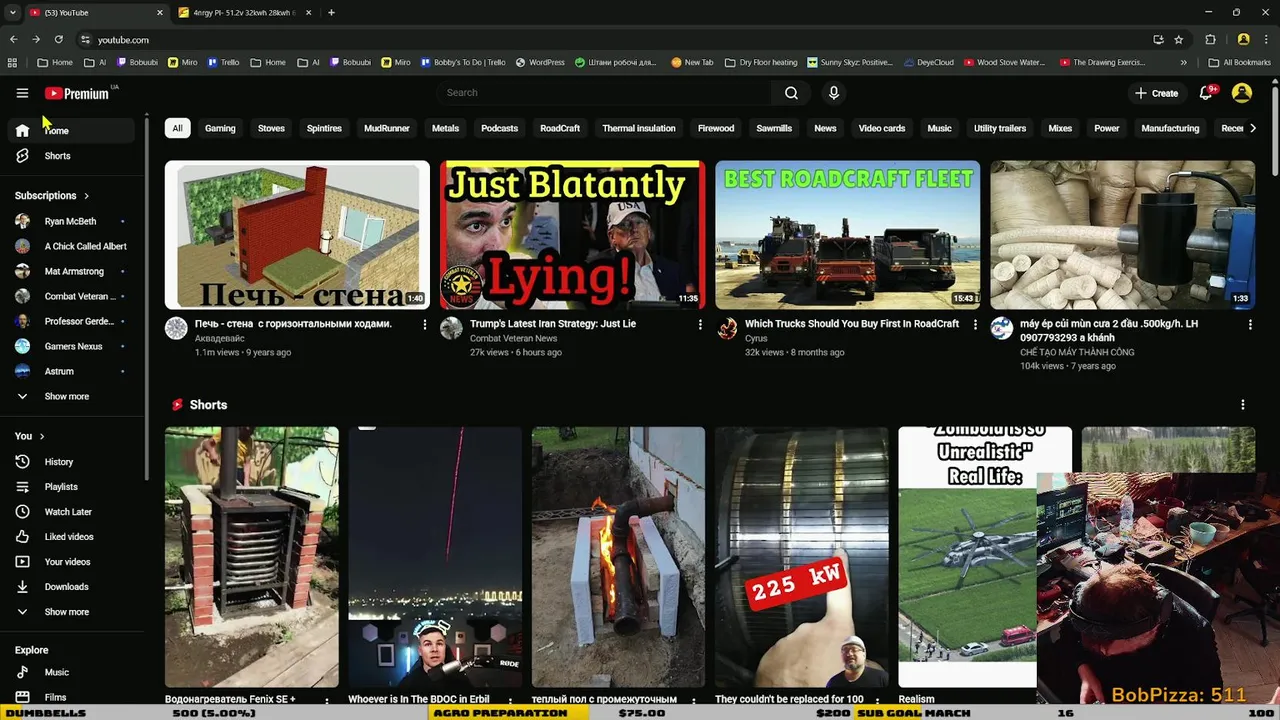Open Downloads in the sidebar

(72, 587)
